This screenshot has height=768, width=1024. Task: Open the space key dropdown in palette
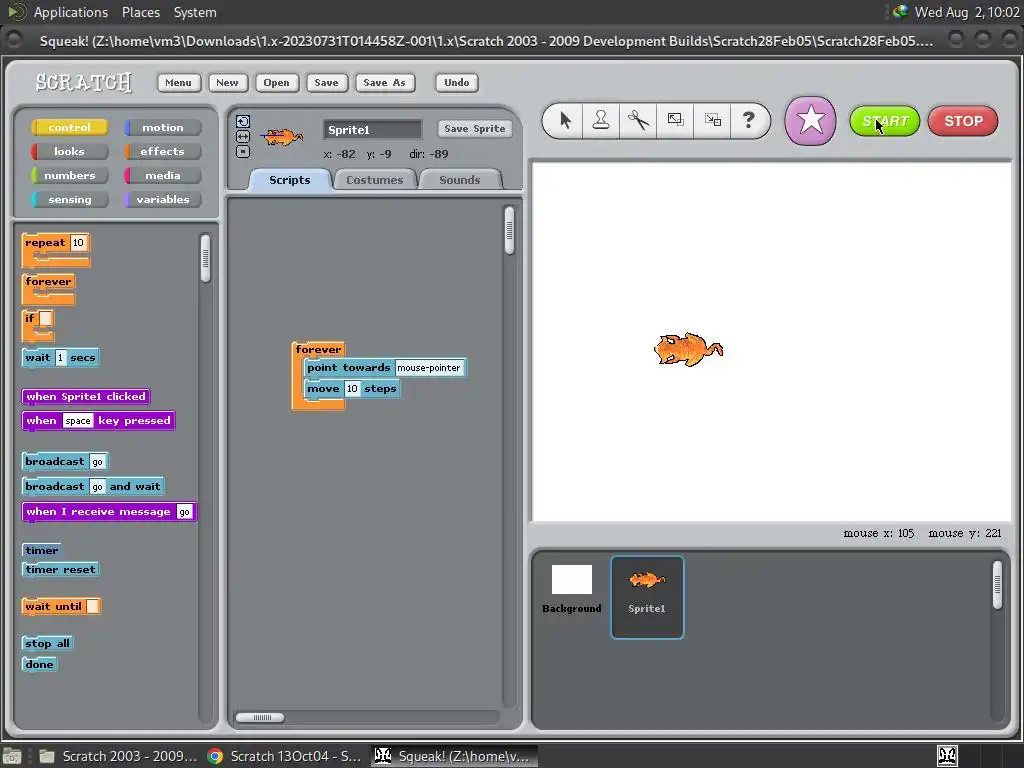coord(78,421)
